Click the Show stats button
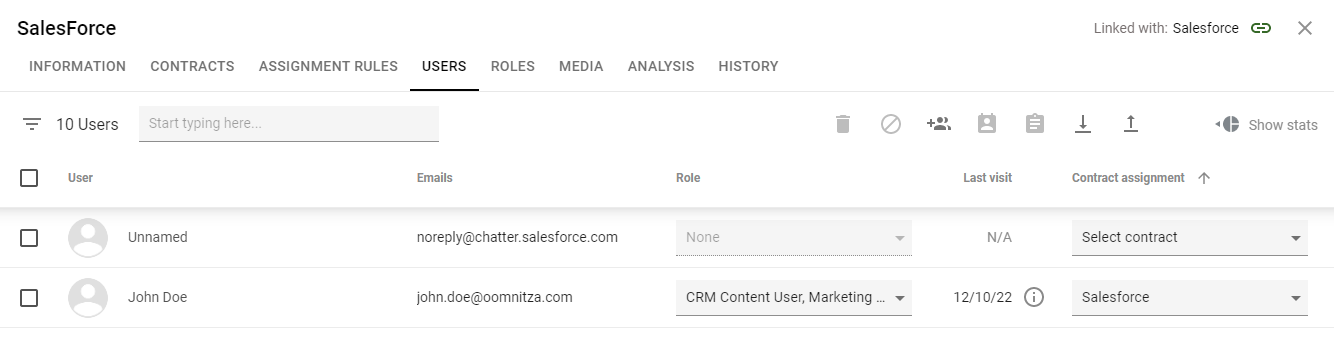 point(1266,124)
